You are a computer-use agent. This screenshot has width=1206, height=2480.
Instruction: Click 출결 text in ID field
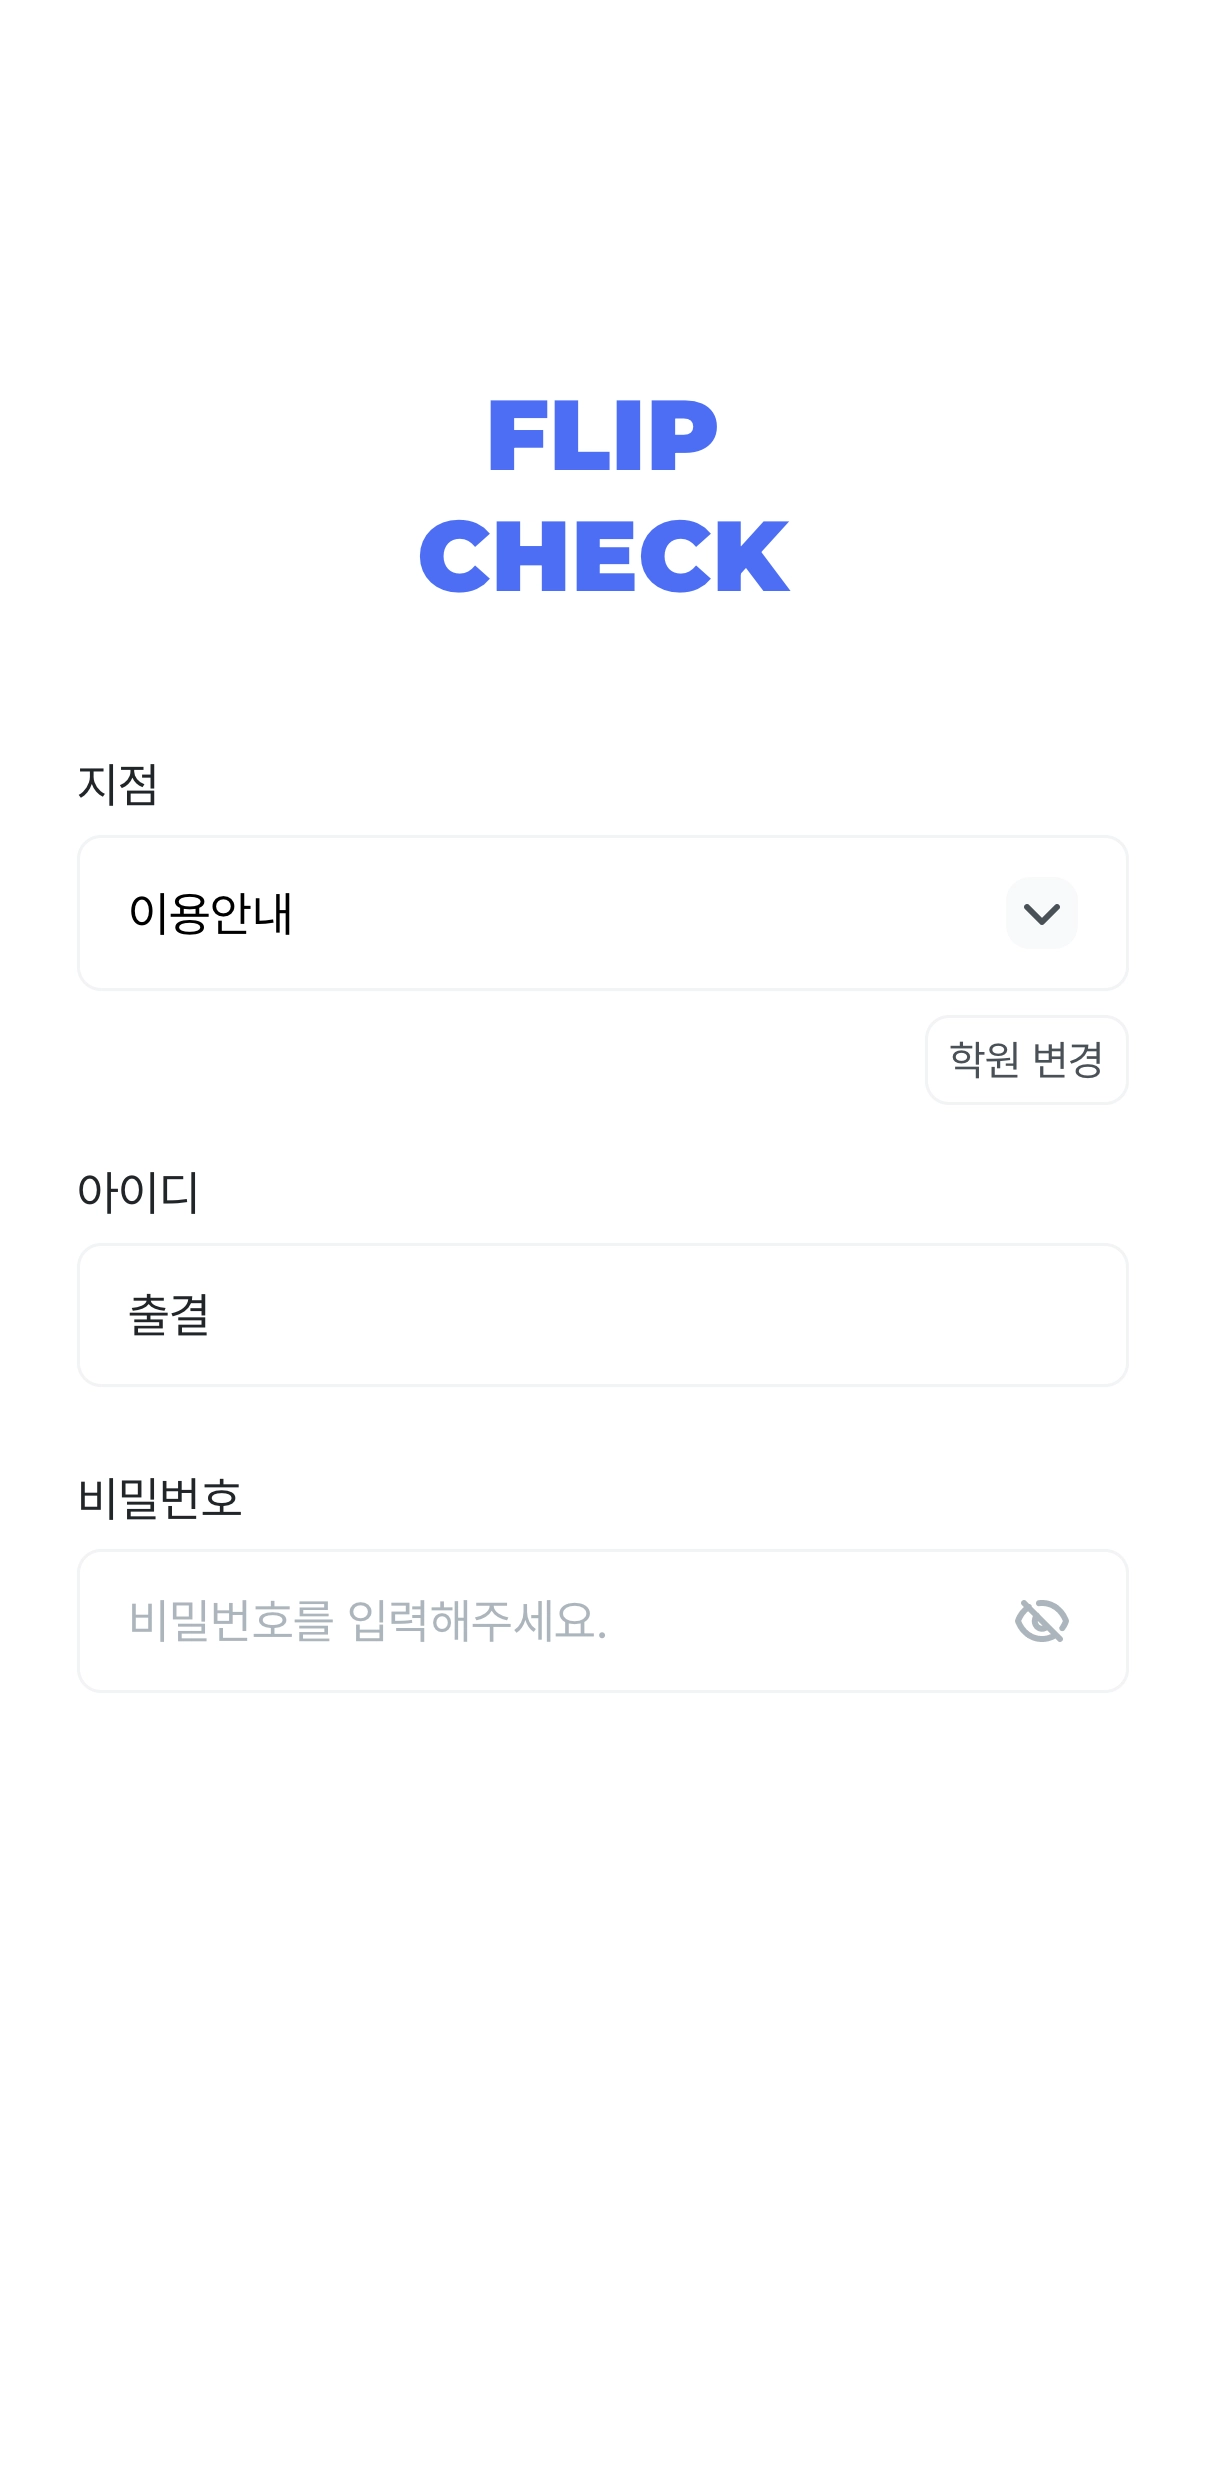pos(169,1315)
